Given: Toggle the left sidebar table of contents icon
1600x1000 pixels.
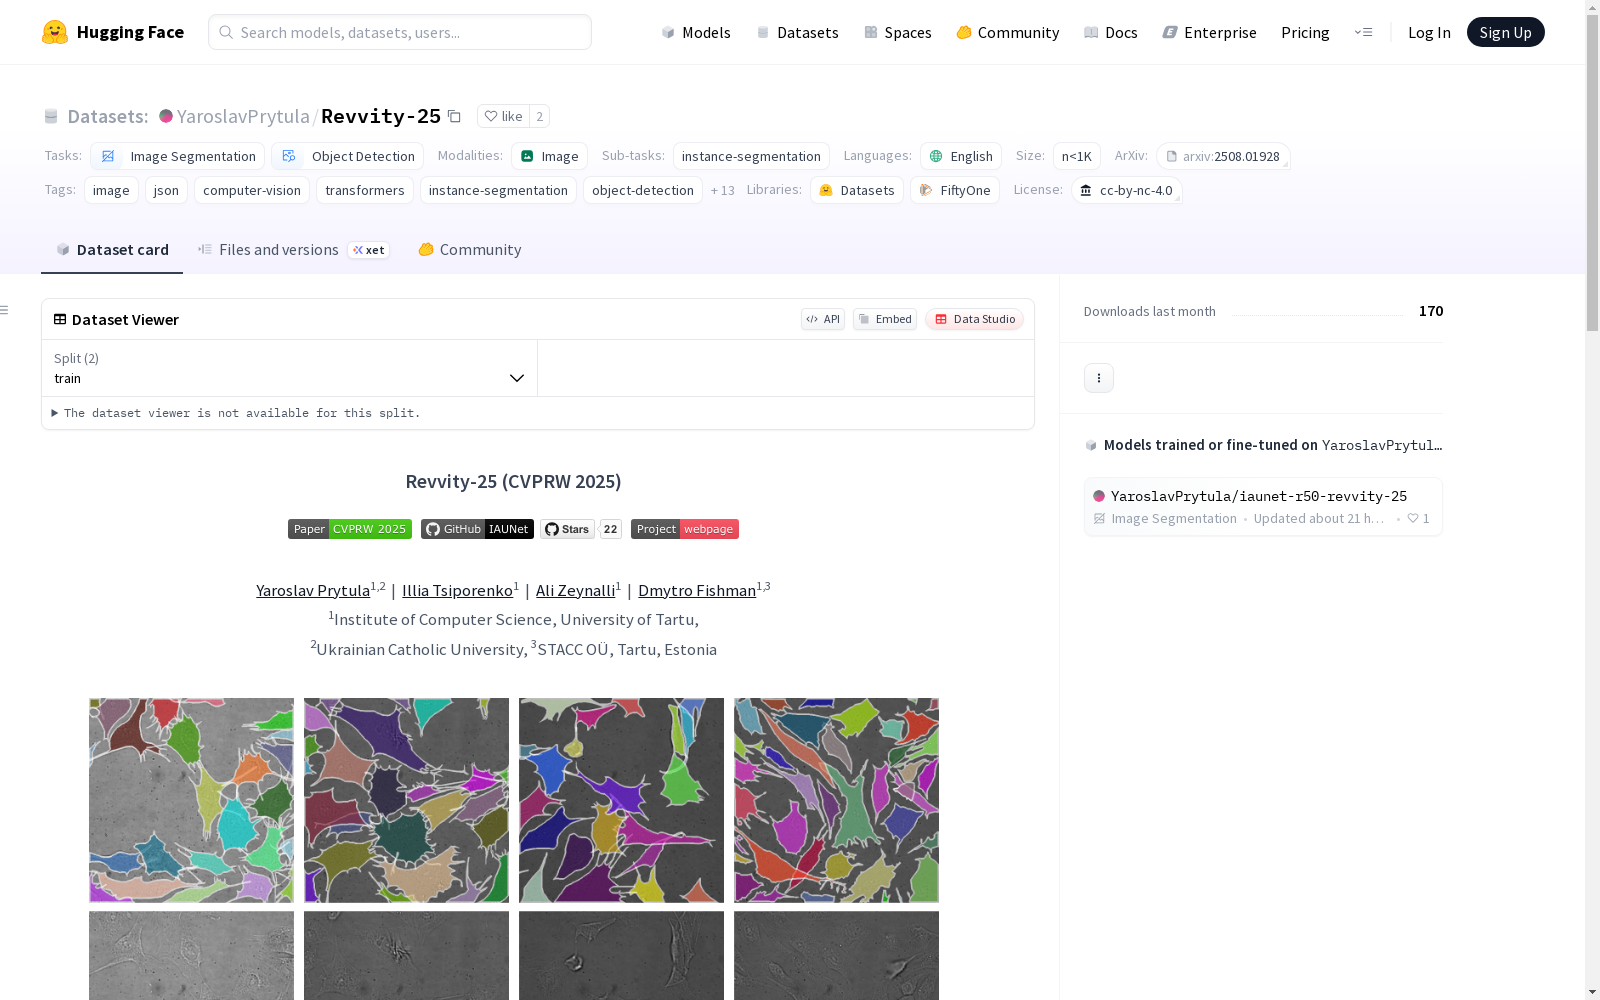Looking at the screenshot, I should pyautogui.click(x=5, y=310).
